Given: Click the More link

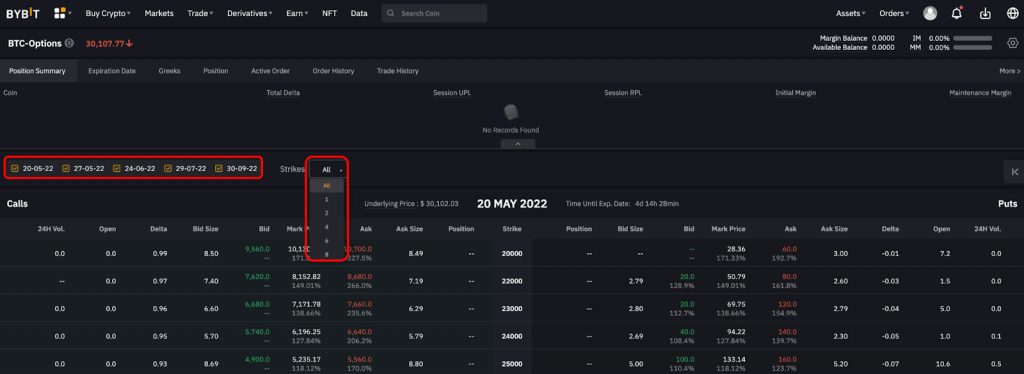Looking at the screenshot, I should pos(1009,70).
